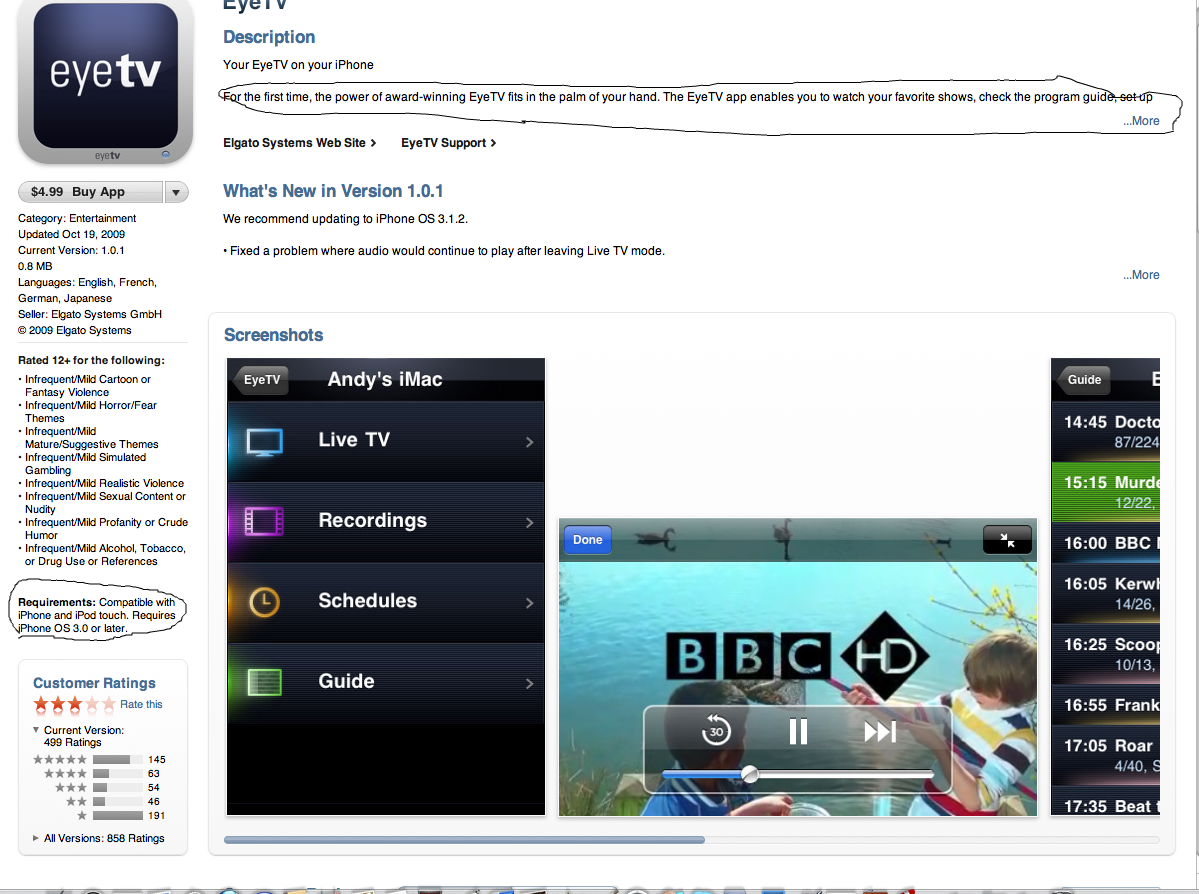
Task: Open the EyeTV Support link
Action: point(449,143)
